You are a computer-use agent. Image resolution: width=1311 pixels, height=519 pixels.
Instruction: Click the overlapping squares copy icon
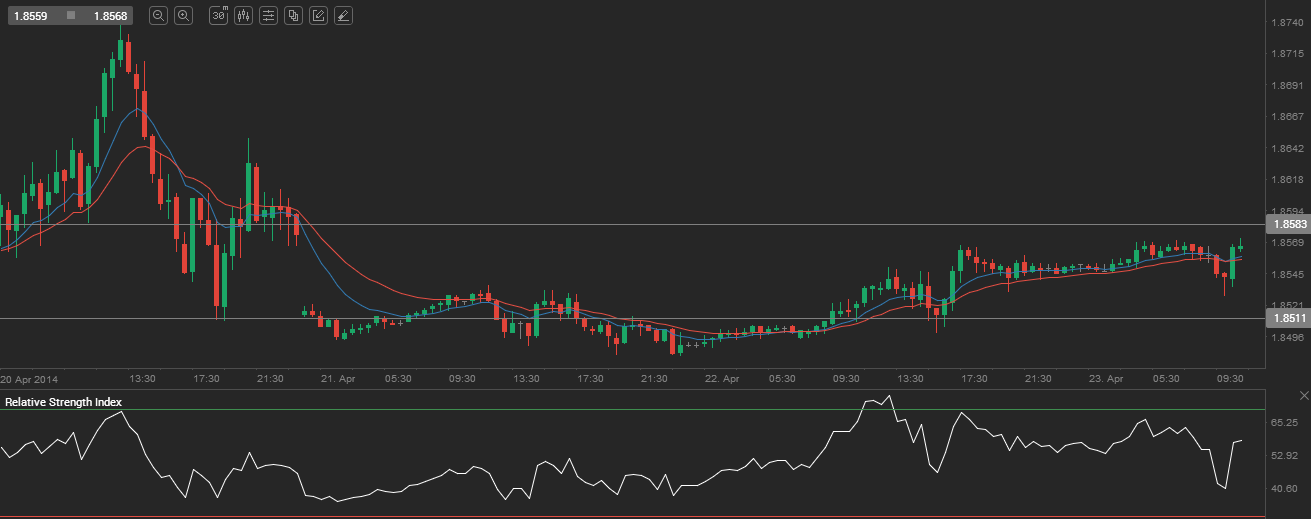click(x=293, y=15)
